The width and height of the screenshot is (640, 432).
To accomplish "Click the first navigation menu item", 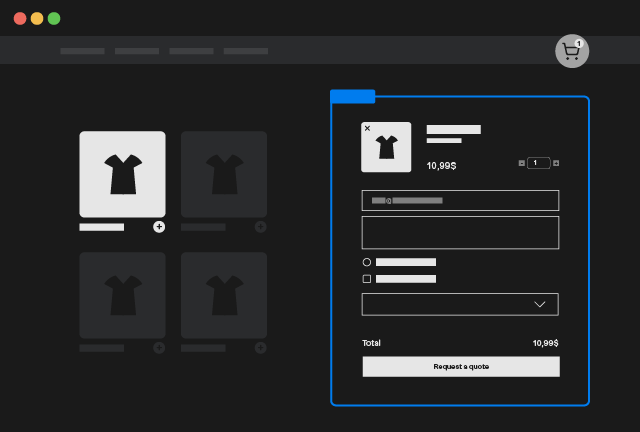I will (x=82, y=51).
